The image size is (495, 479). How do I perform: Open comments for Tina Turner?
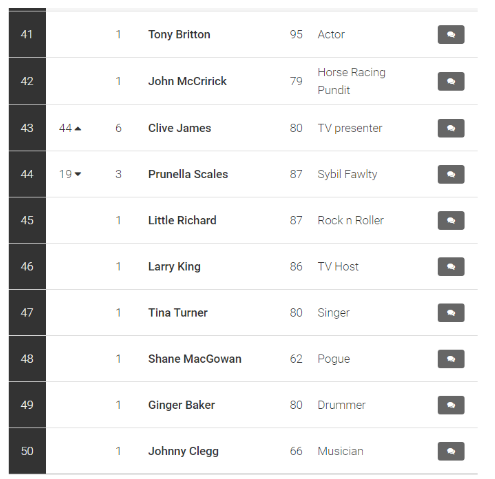pos(451,313)
